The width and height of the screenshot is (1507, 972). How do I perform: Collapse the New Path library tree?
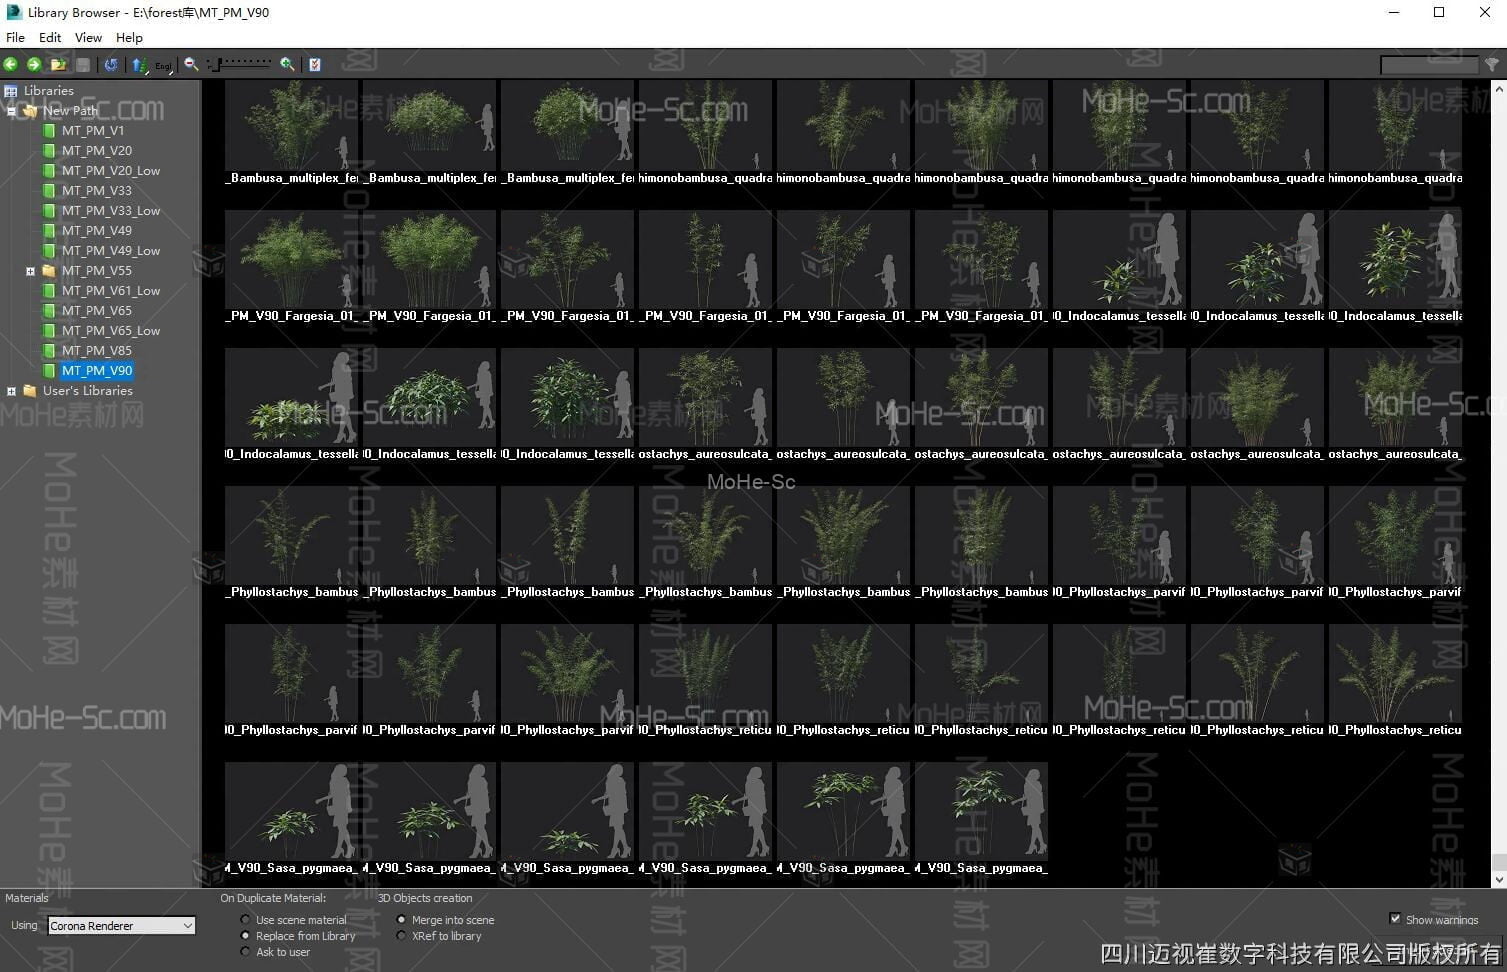pyautogui.click(x=13, y=110)
